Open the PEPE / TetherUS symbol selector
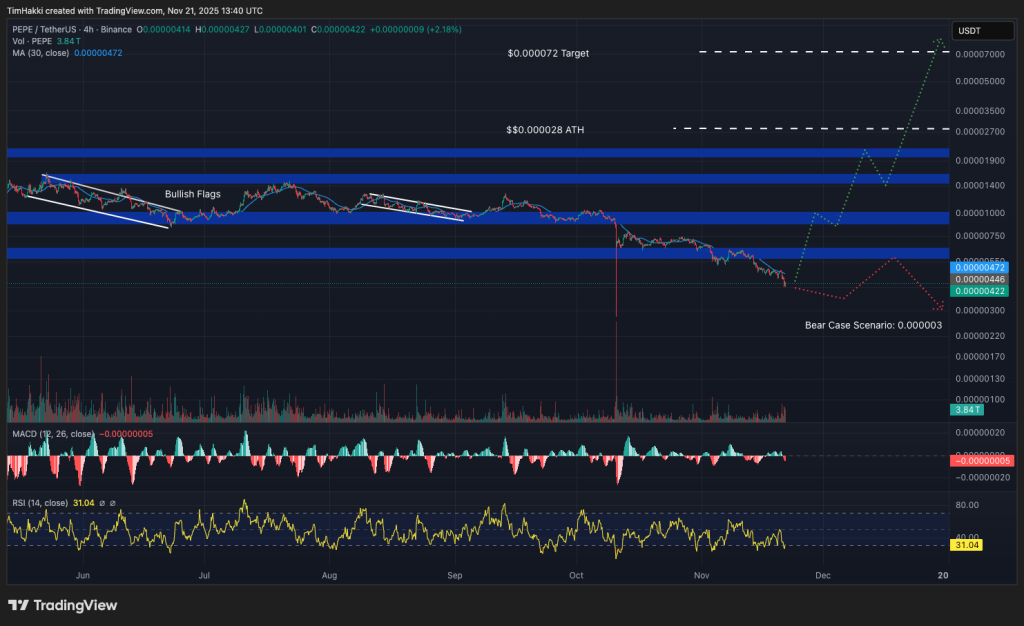The image size is (1024, 626). click(45, 29)
